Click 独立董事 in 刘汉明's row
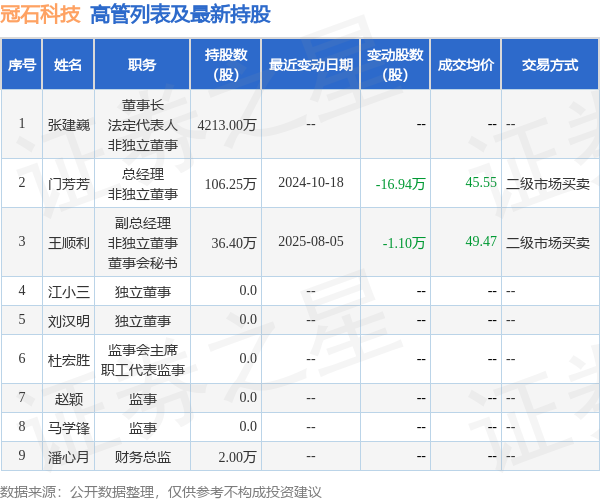600x501 pixels. click(142, 321)
